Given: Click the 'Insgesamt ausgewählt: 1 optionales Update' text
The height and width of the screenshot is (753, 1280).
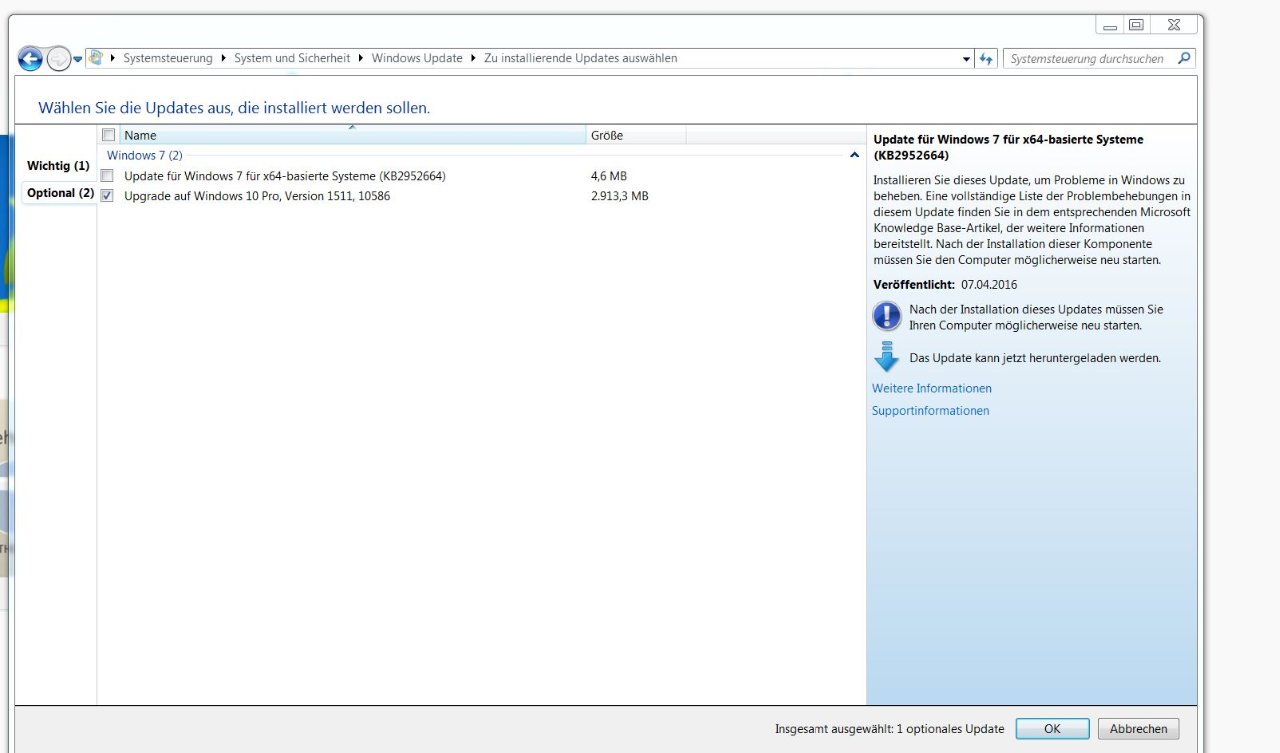Looking at the screenshot, I should [x=890, y=729].
